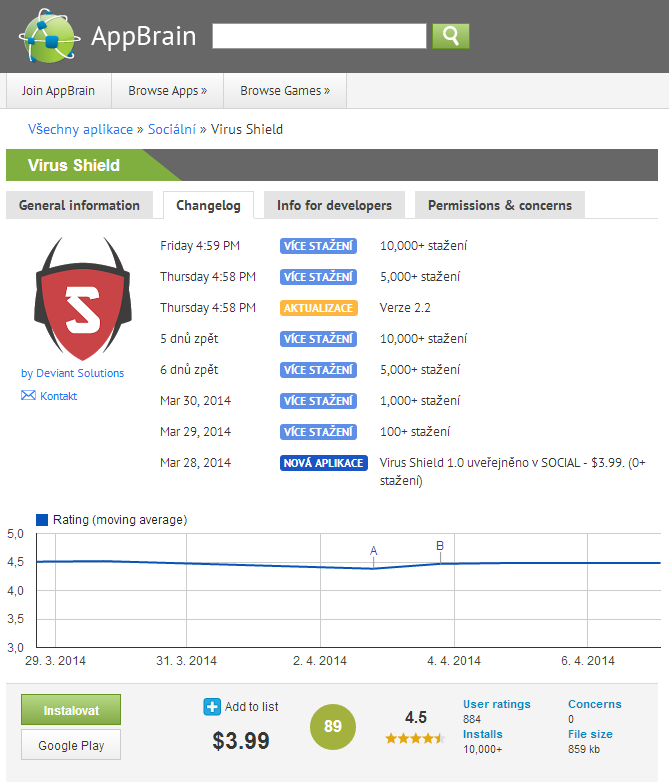
Task: Click the star rating icons
Action: (x=415, y=738)
